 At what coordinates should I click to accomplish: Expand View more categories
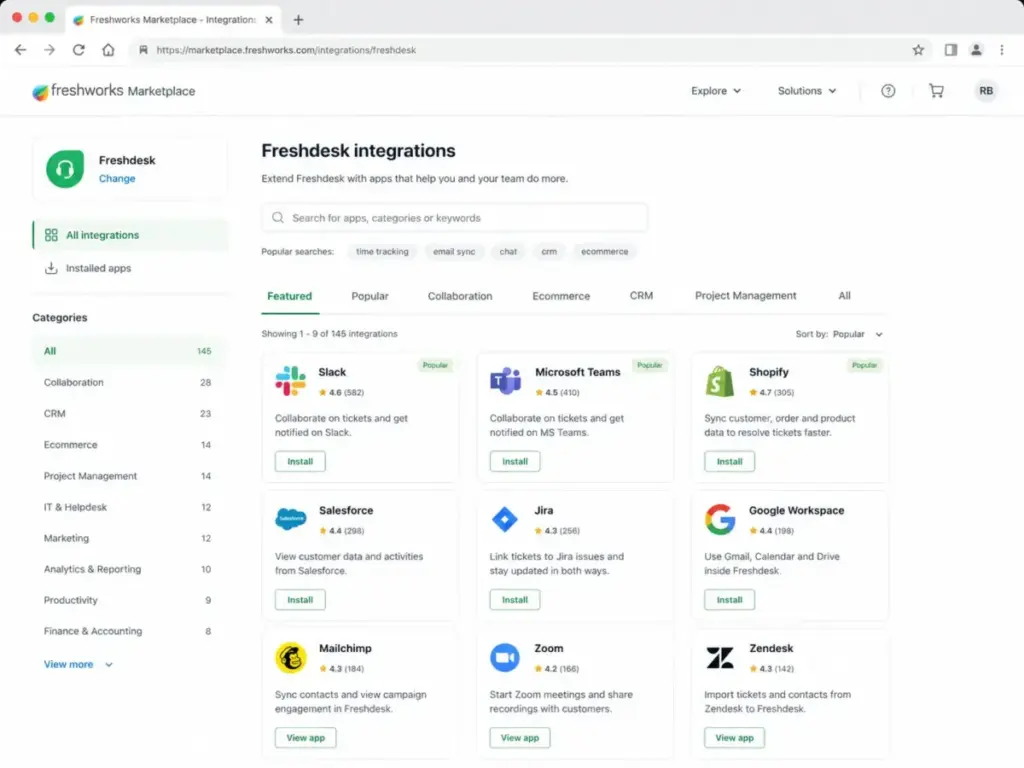pyautogui.click(x=78, y=664)
